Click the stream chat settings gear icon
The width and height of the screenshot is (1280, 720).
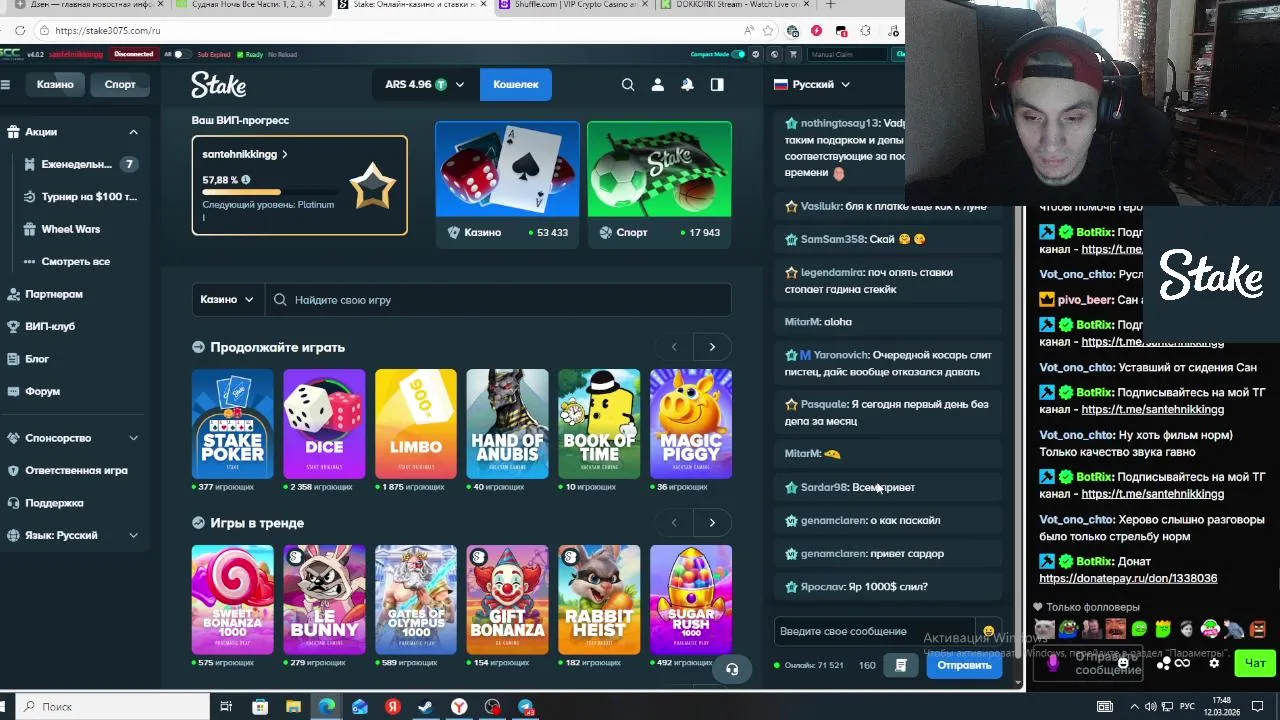pos(1214,662)
